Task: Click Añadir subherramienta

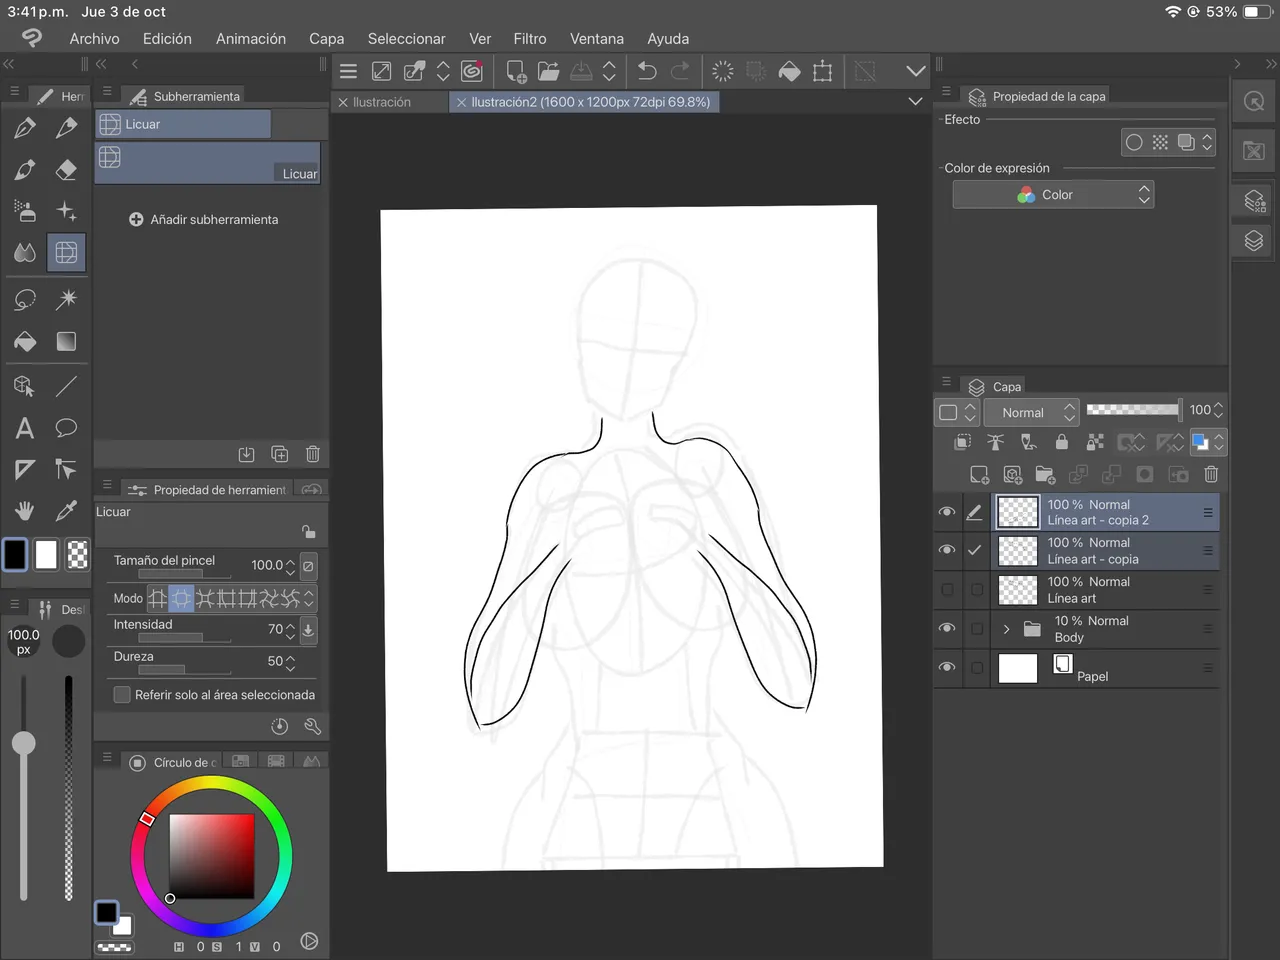Action: pos(204,219)
